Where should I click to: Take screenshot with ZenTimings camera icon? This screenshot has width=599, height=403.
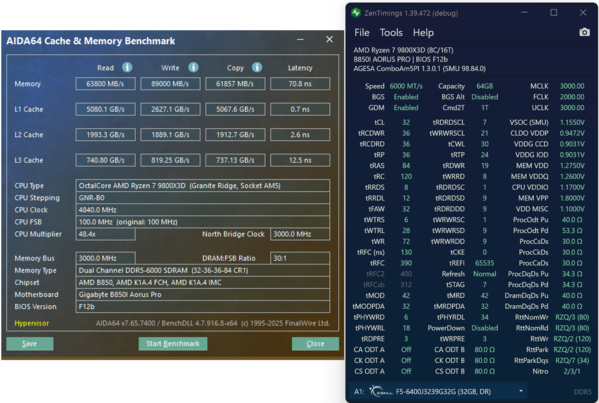[x=584, y=32]
